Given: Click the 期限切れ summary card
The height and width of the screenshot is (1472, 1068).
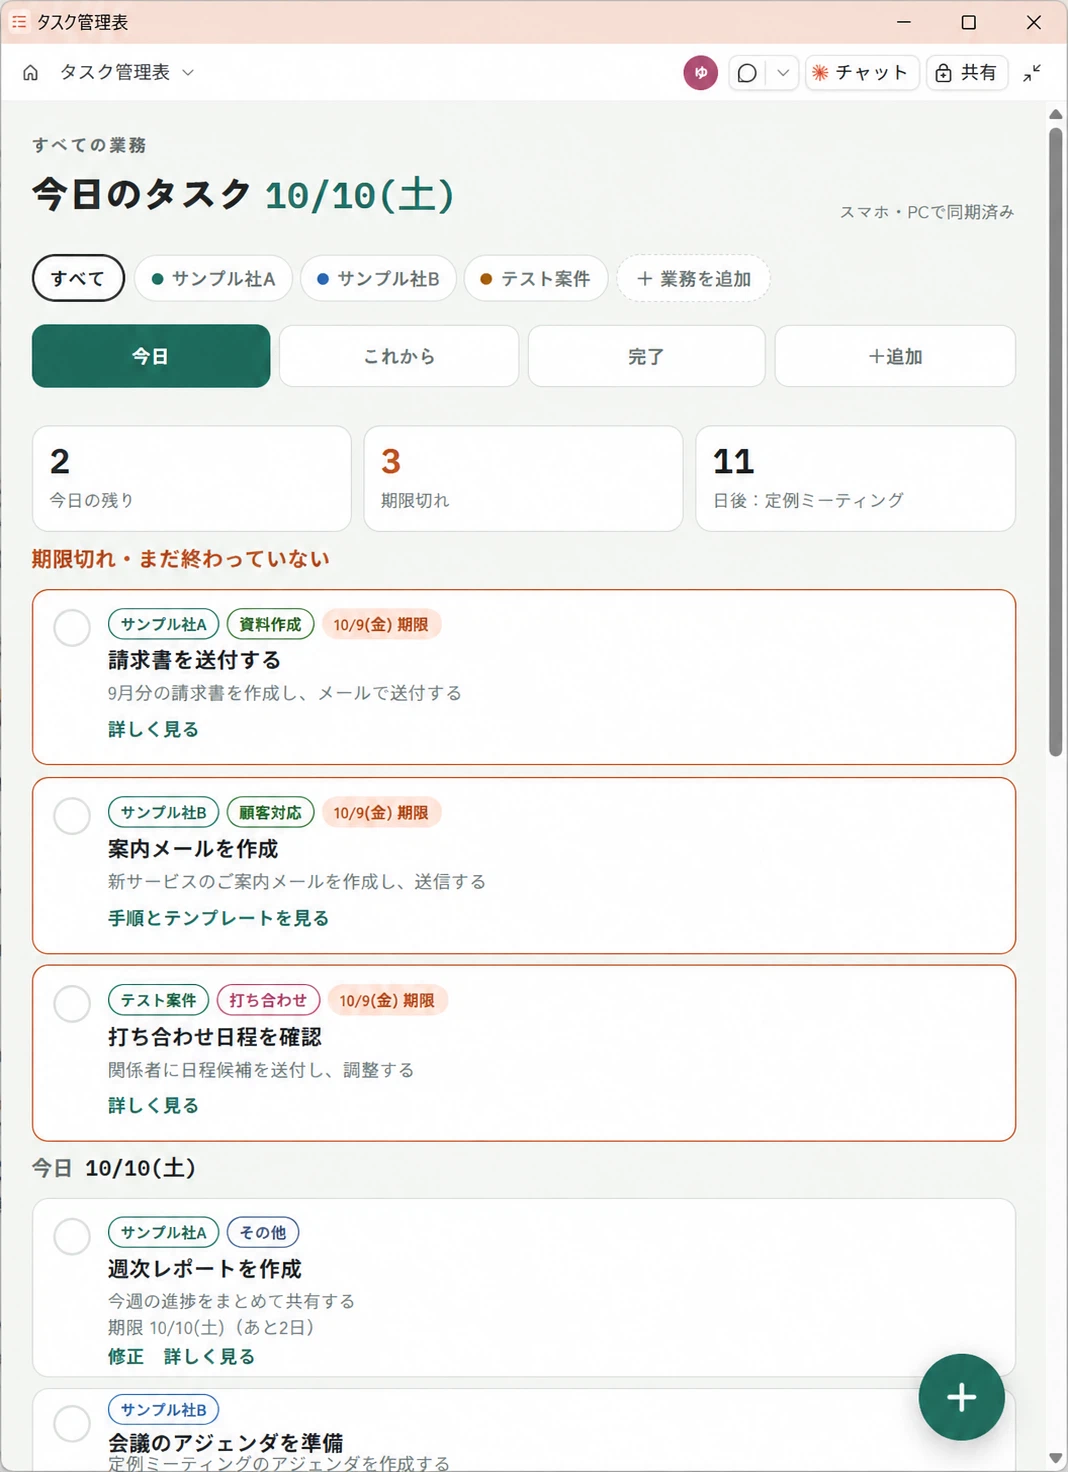Looking at the screenshot, I should tap(523, 479).
